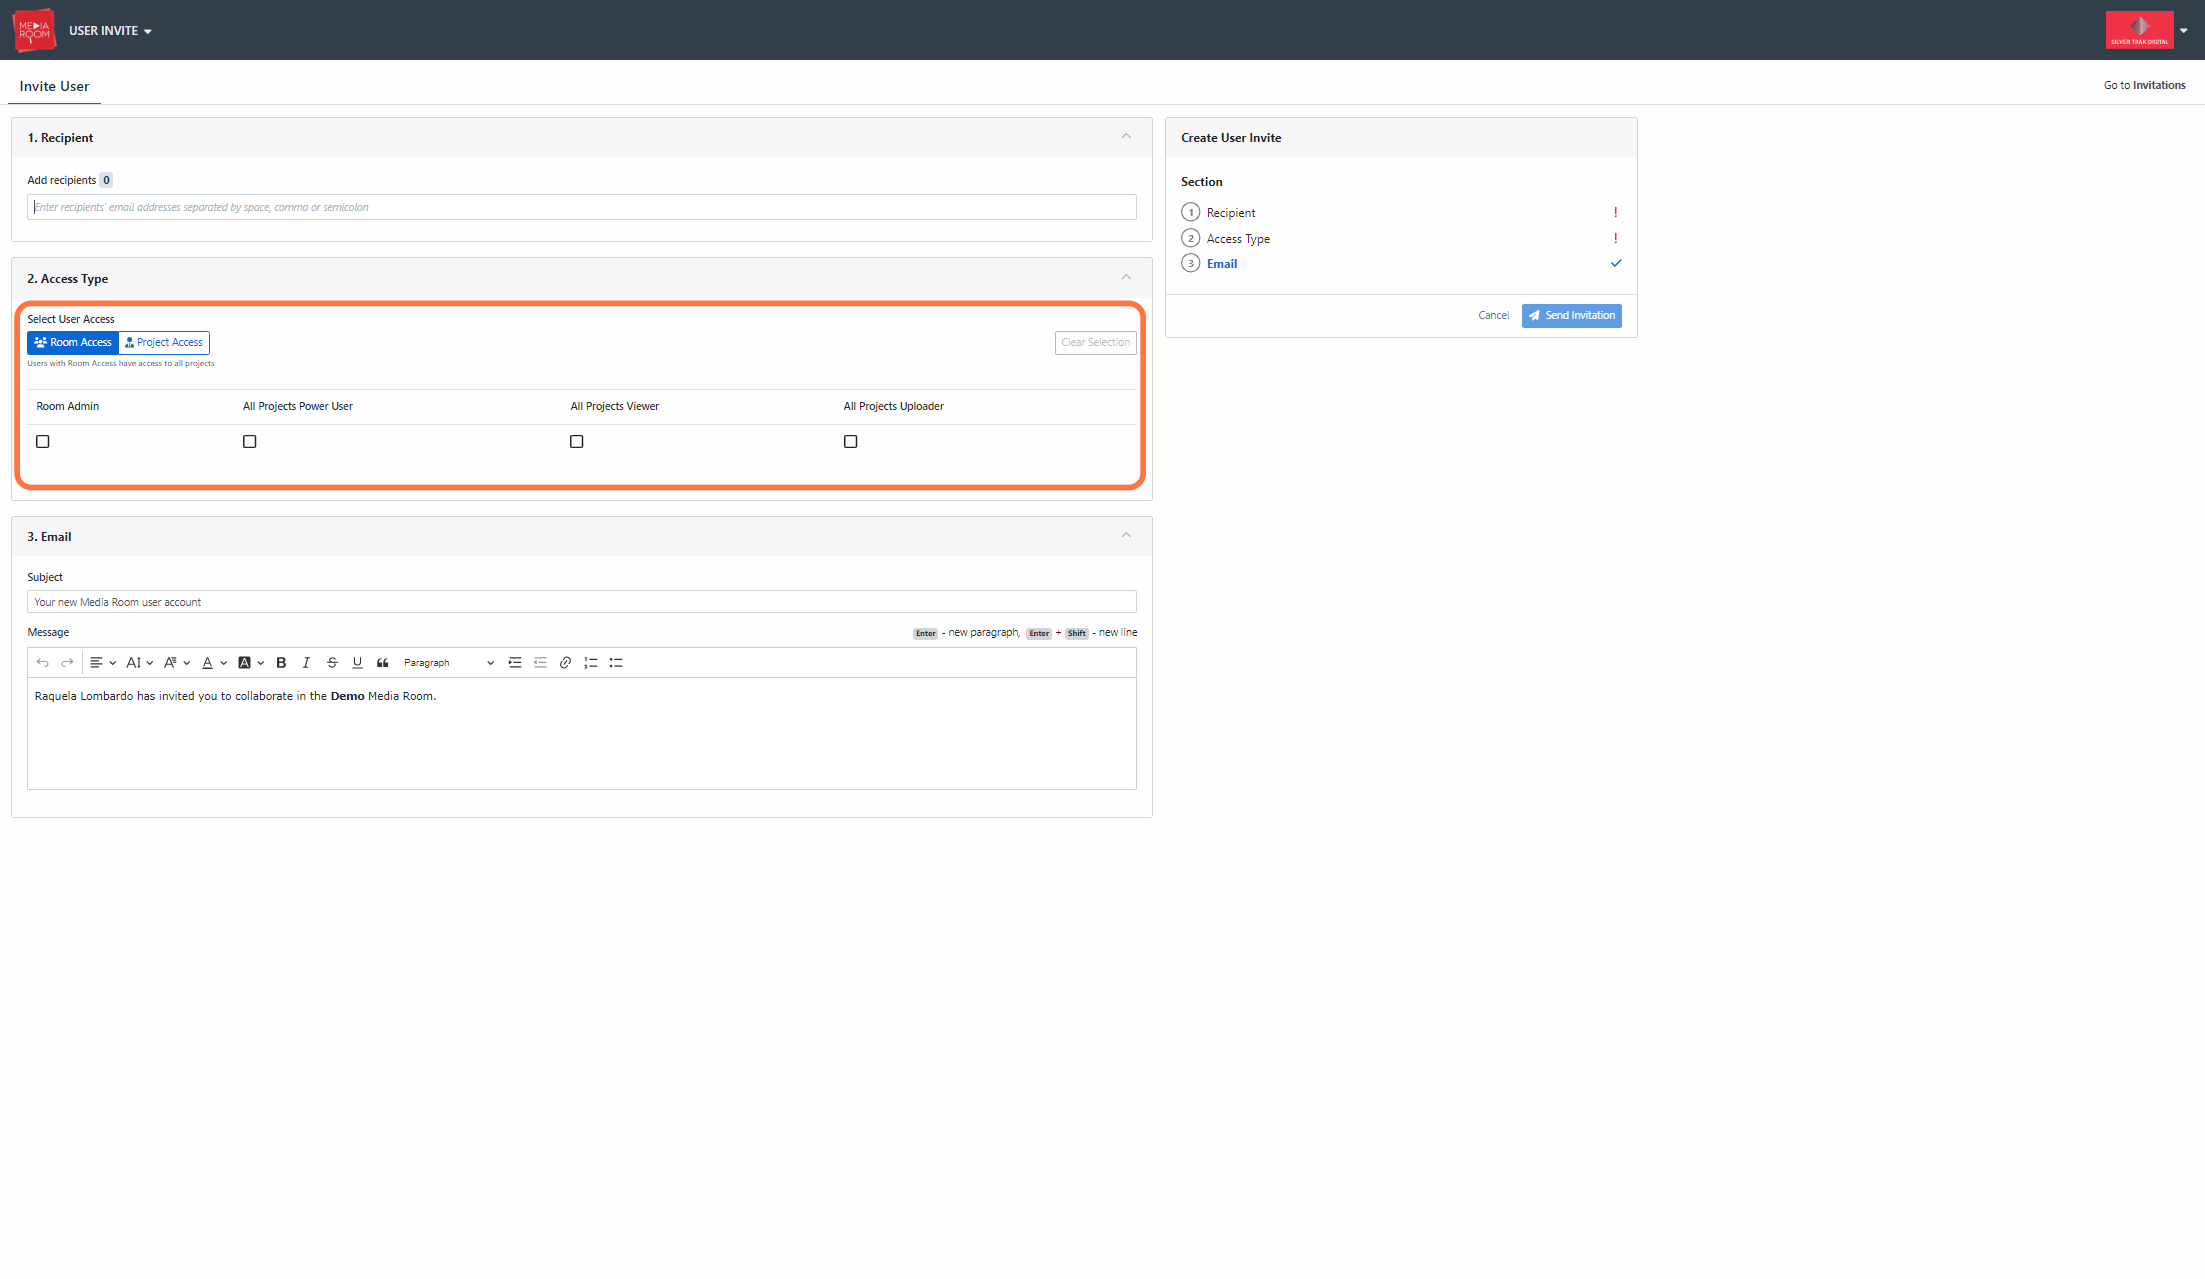Open the Paragraph style dropdown

click(x=448, y=663)
